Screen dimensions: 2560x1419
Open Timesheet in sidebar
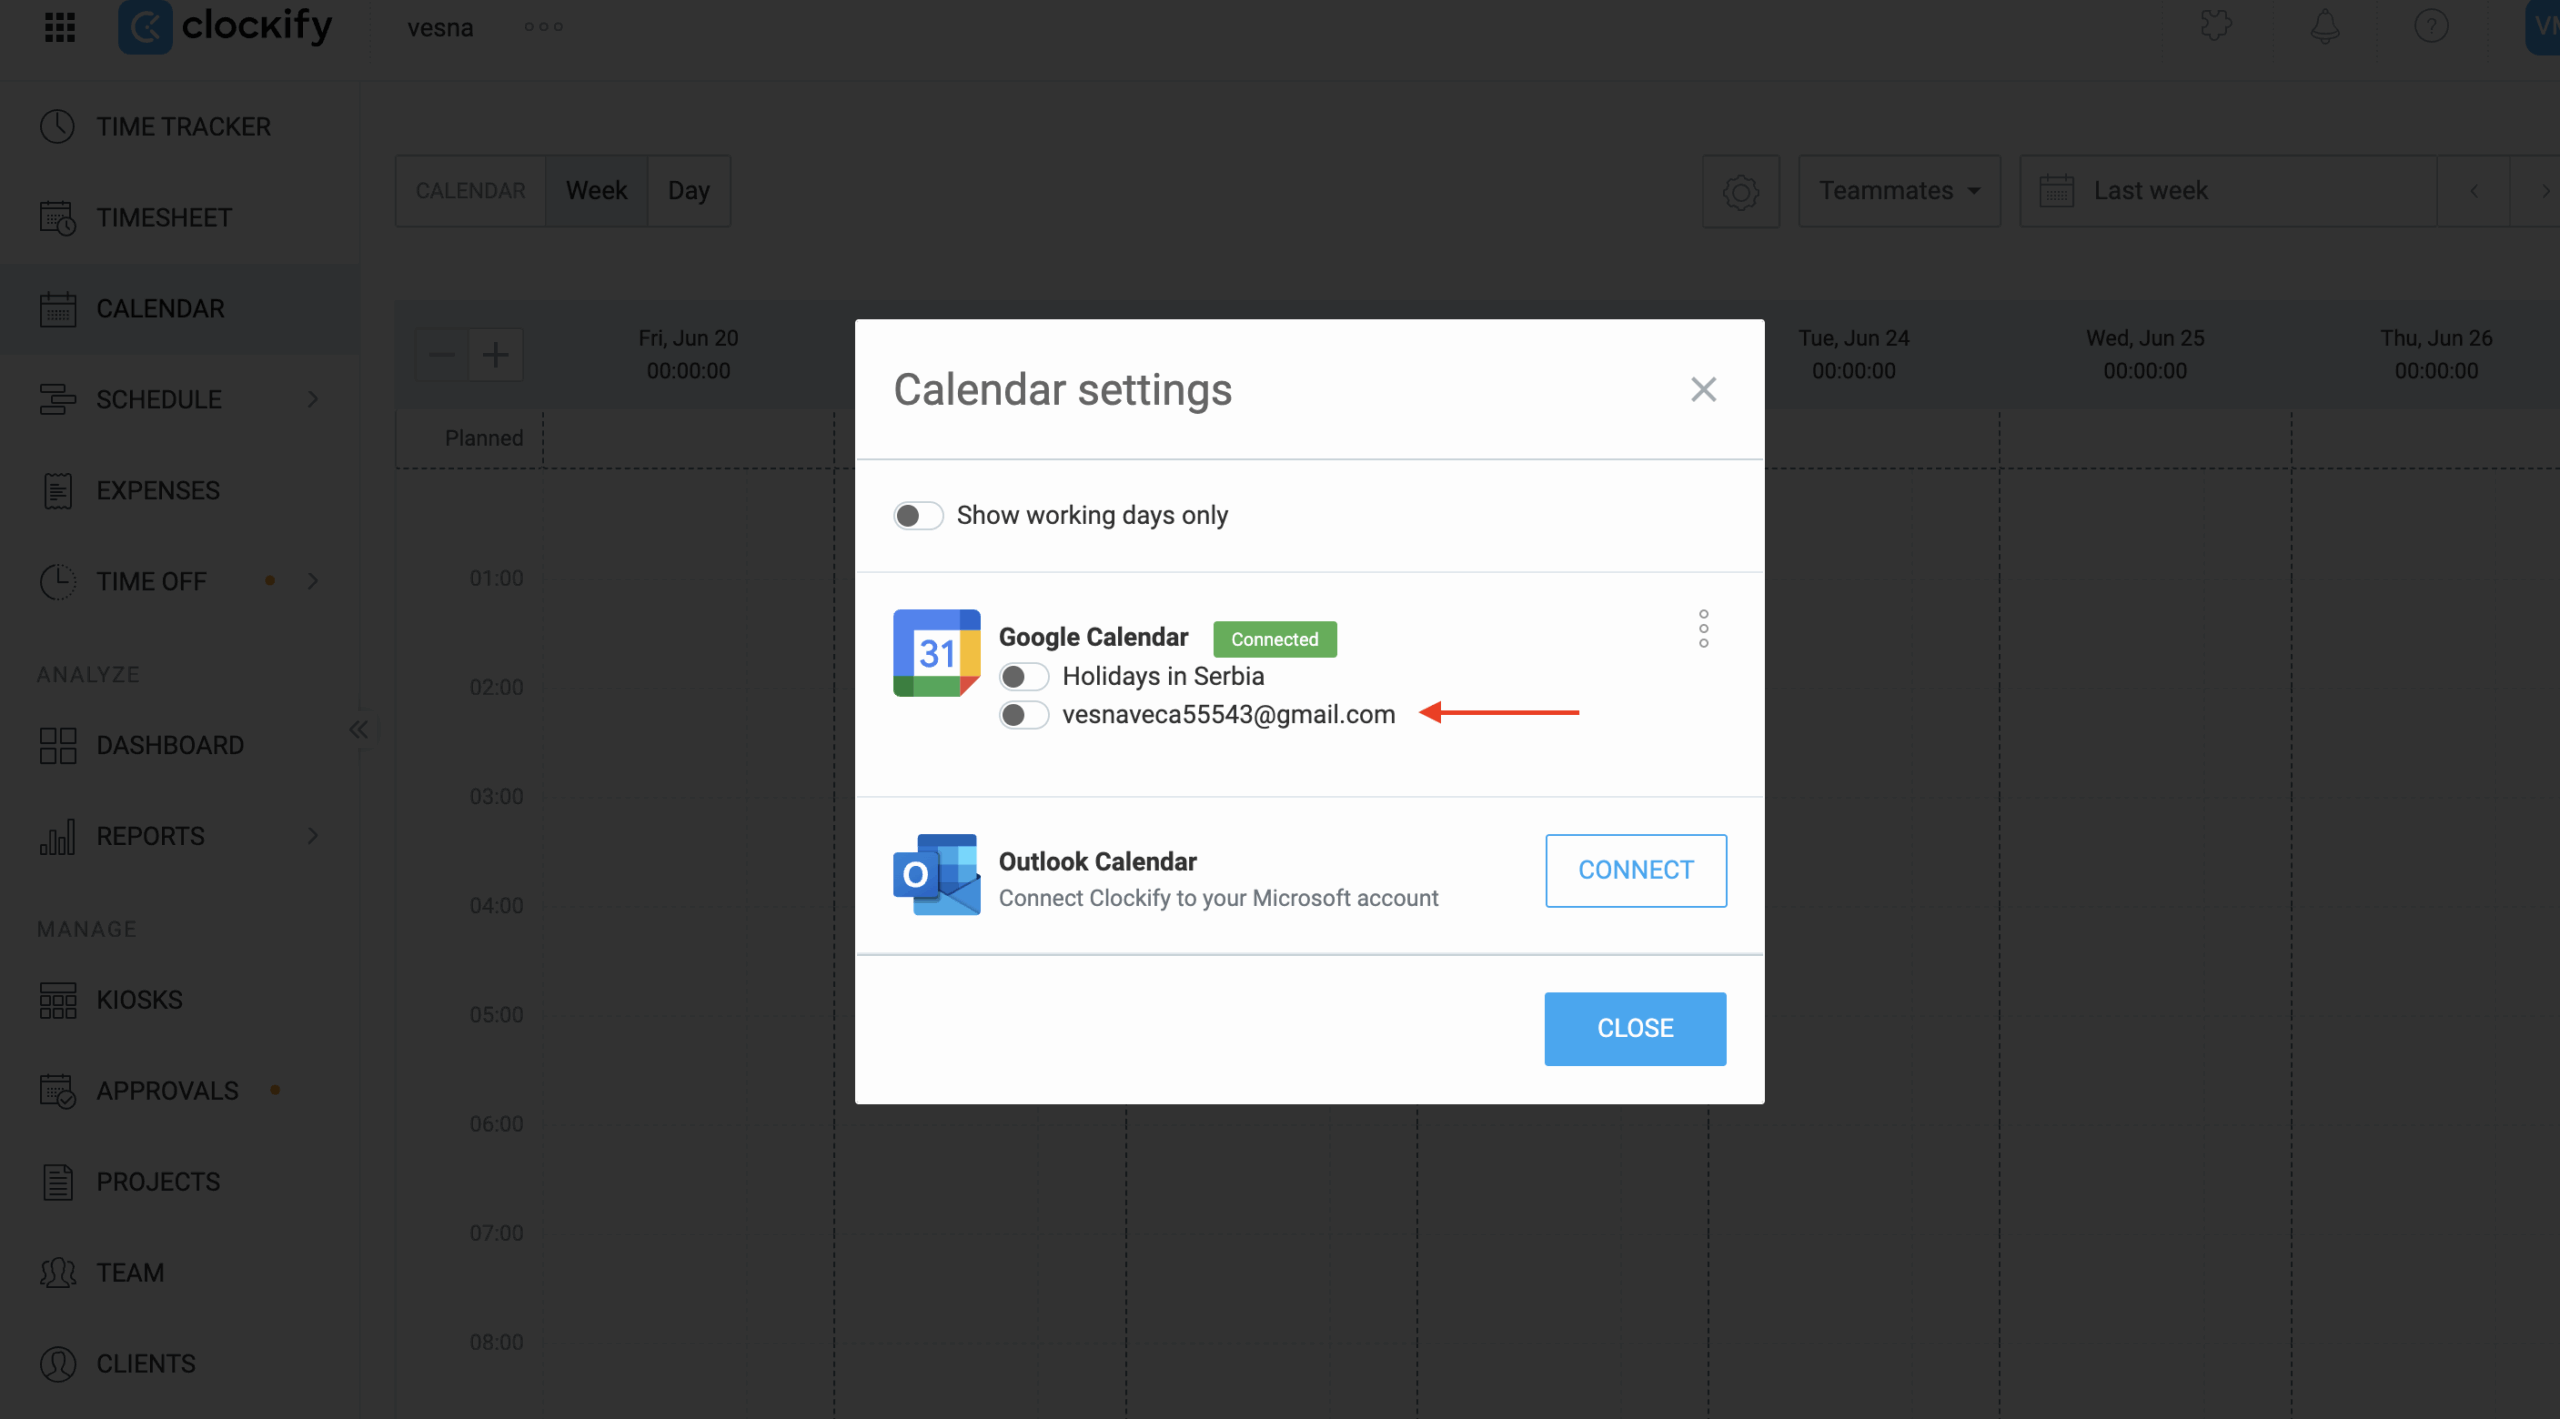tap(180, 217)
